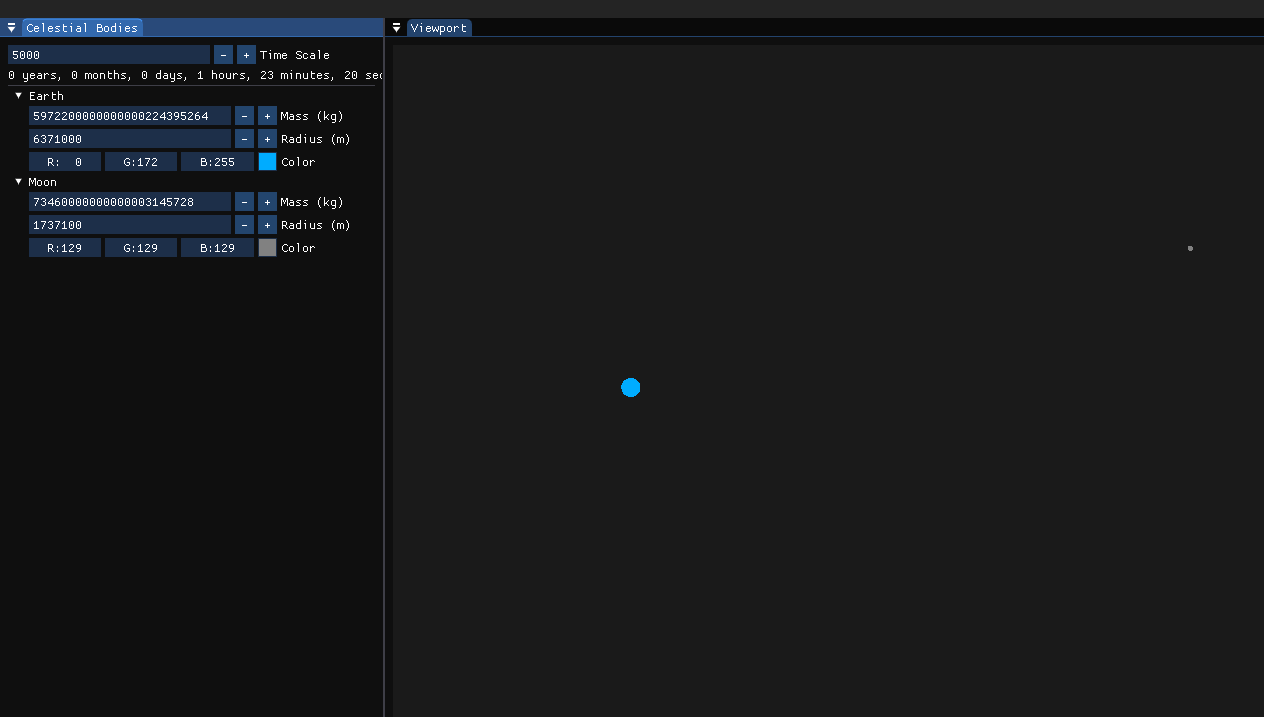
Task: Collapse the Moon tree node
Action: [19, 182]
